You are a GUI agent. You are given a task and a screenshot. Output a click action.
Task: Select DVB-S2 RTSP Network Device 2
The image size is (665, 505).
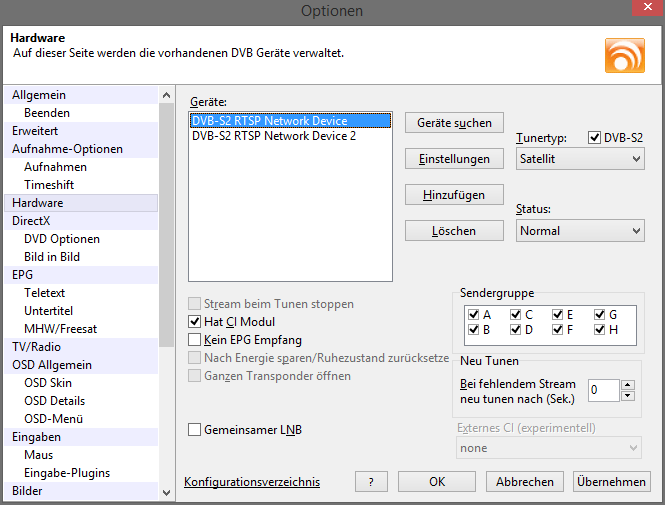pos(273,136)
